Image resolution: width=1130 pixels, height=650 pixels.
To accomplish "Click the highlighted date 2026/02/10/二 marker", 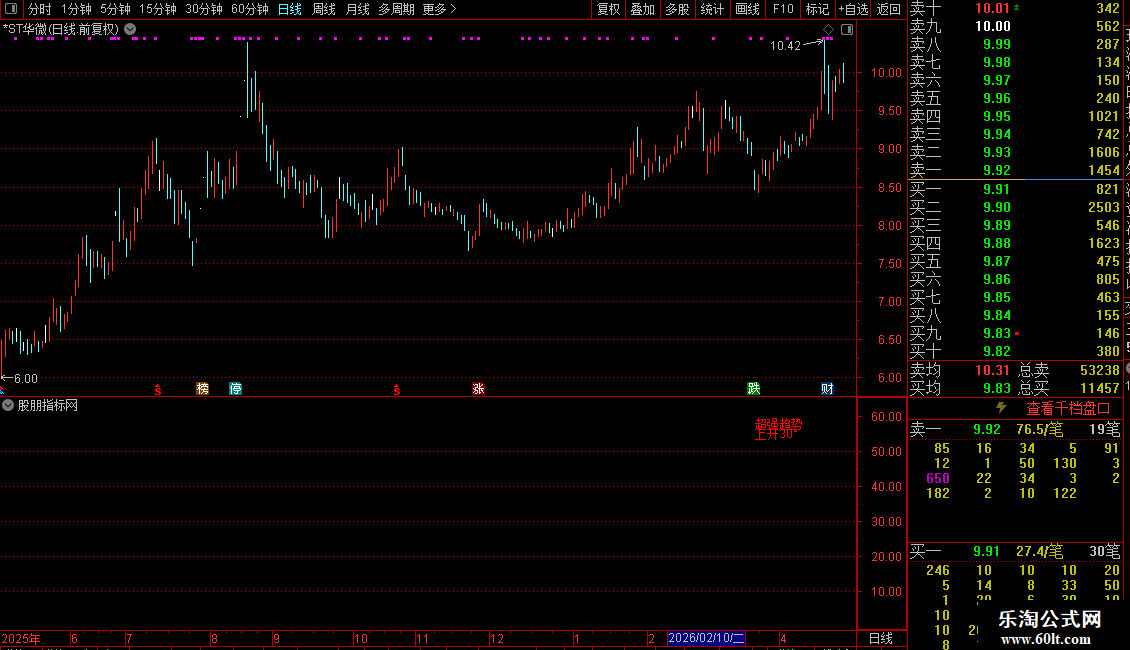I will (706, 638).
